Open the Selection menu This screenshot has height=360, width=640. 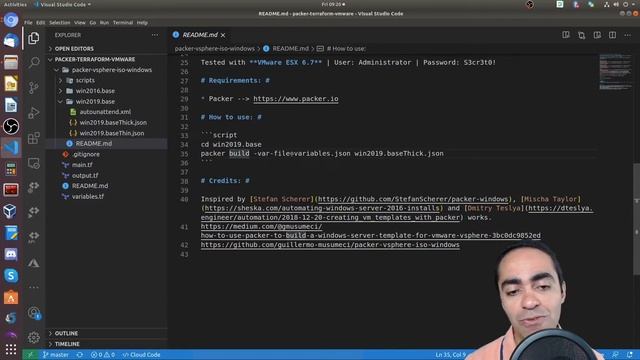coord(60,23)
